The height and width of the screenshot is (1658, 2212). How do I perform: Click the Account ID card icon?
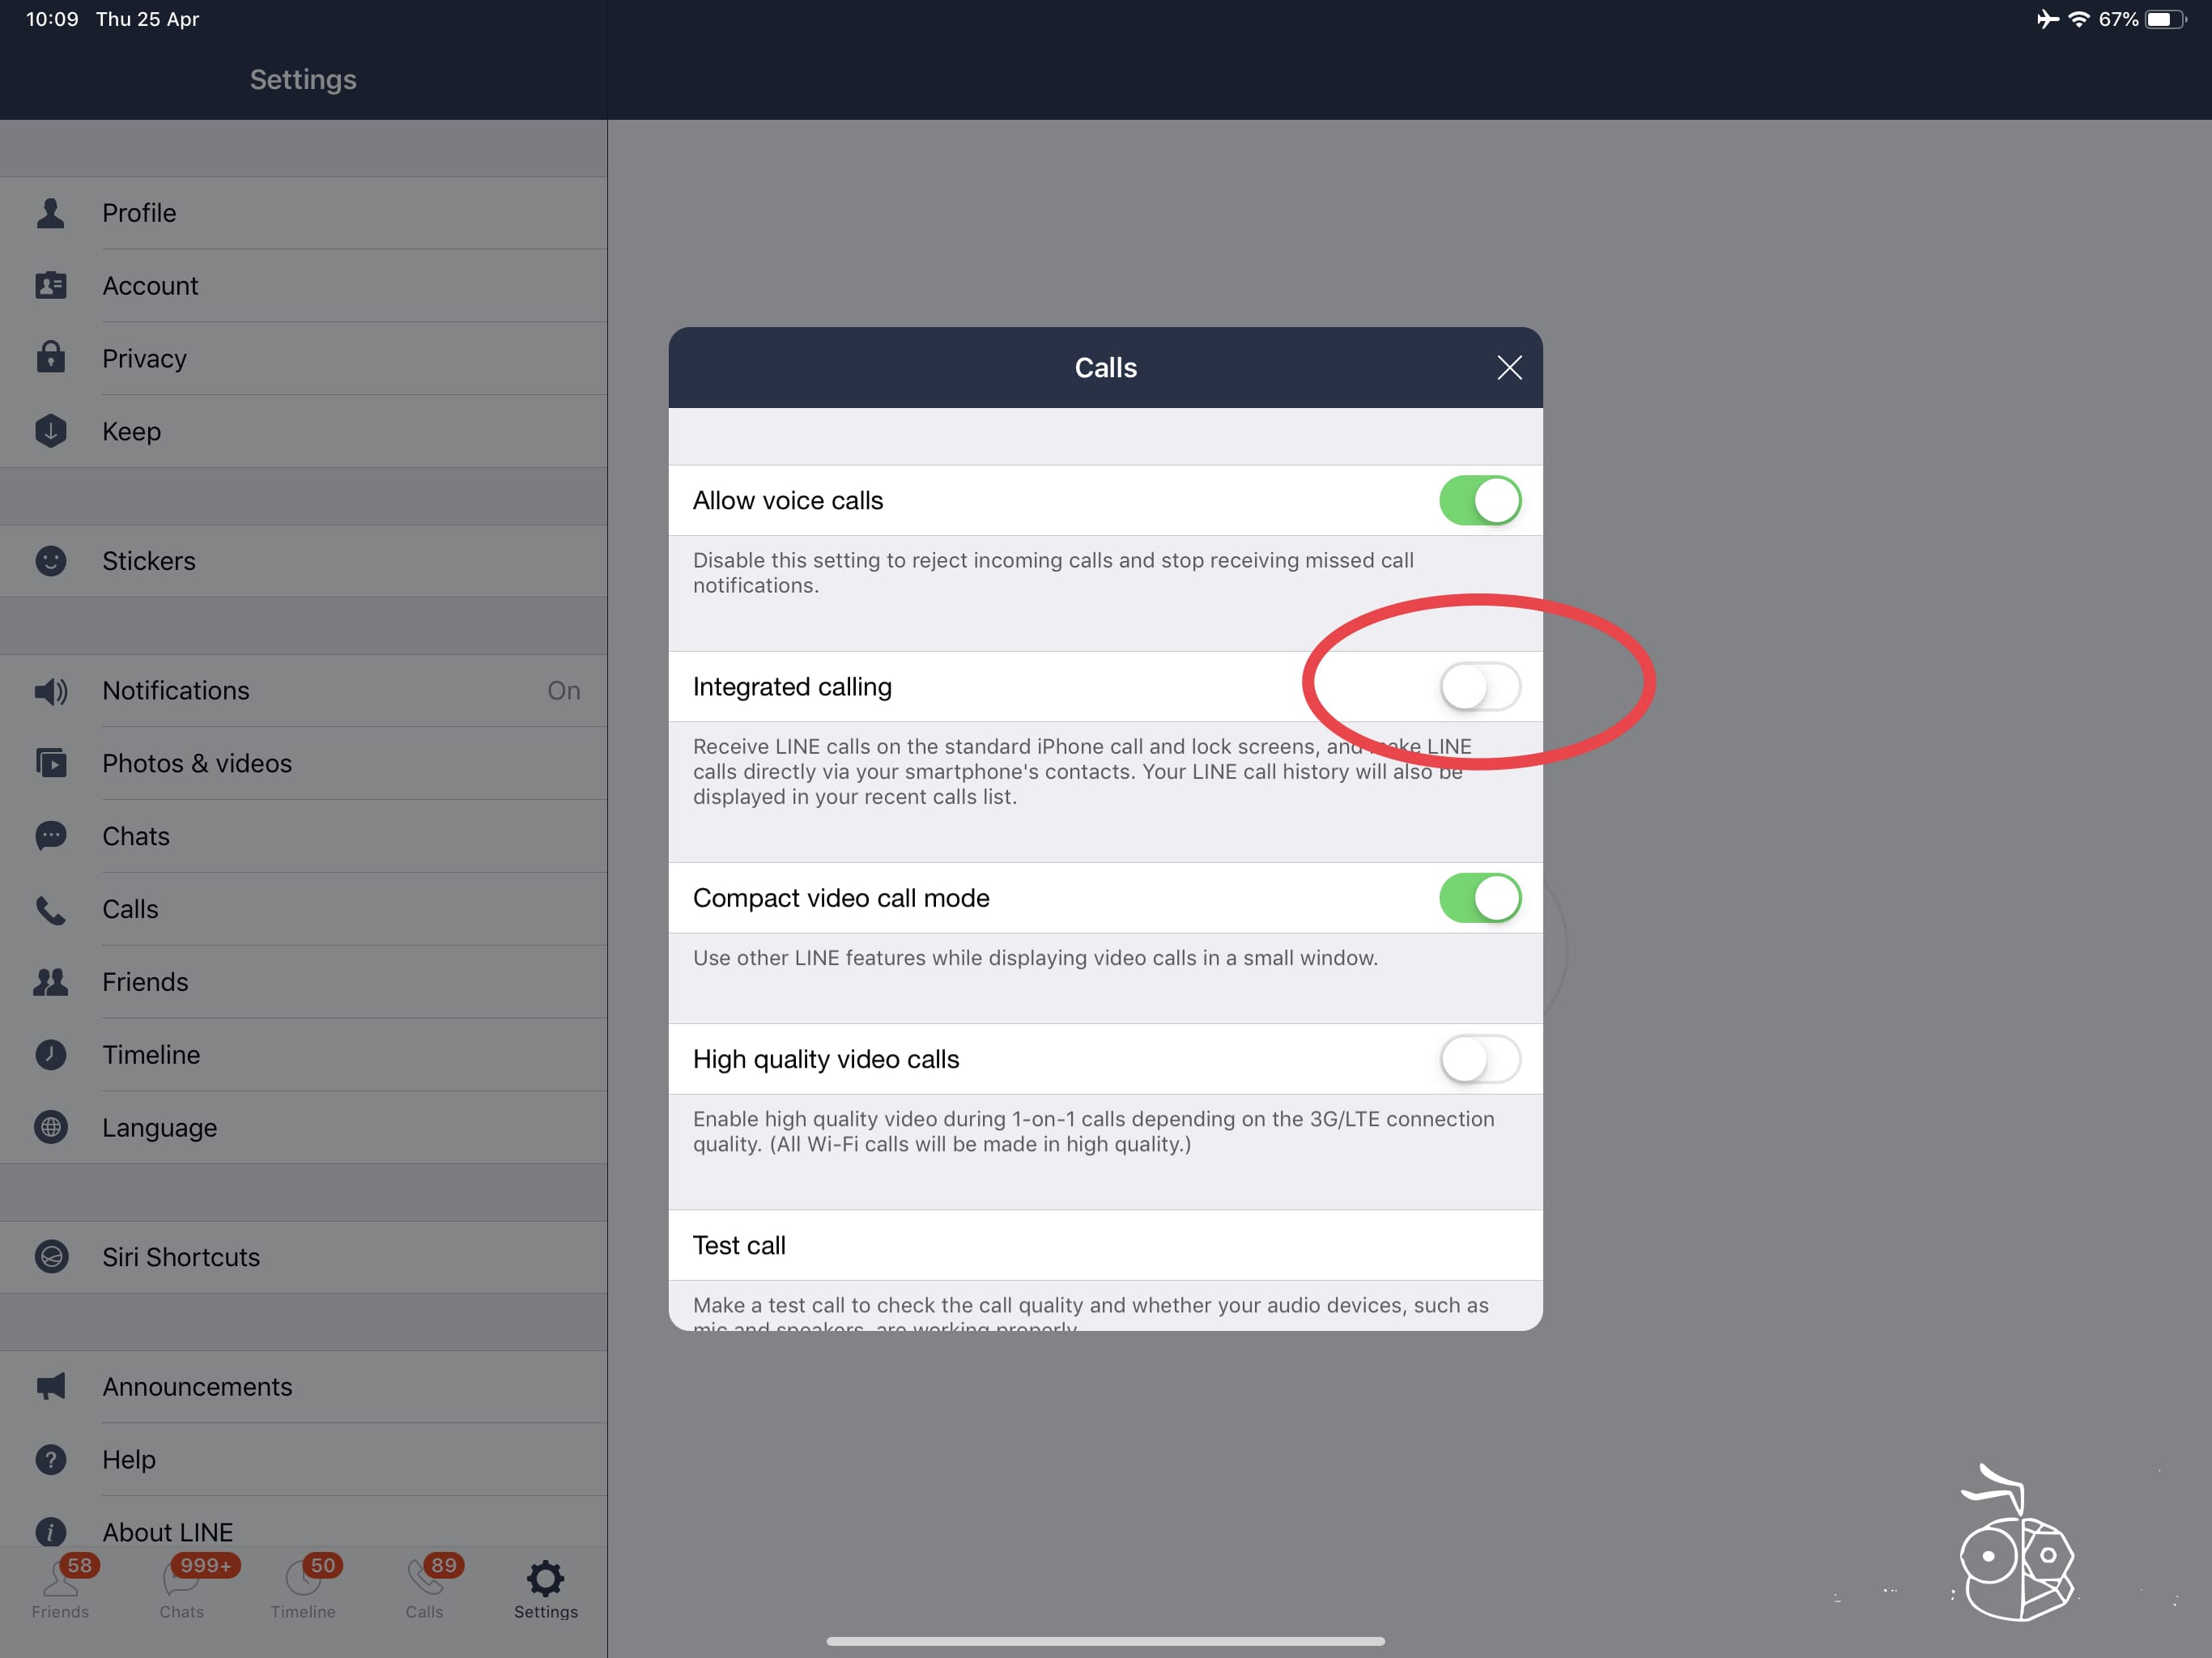(50, 286)
